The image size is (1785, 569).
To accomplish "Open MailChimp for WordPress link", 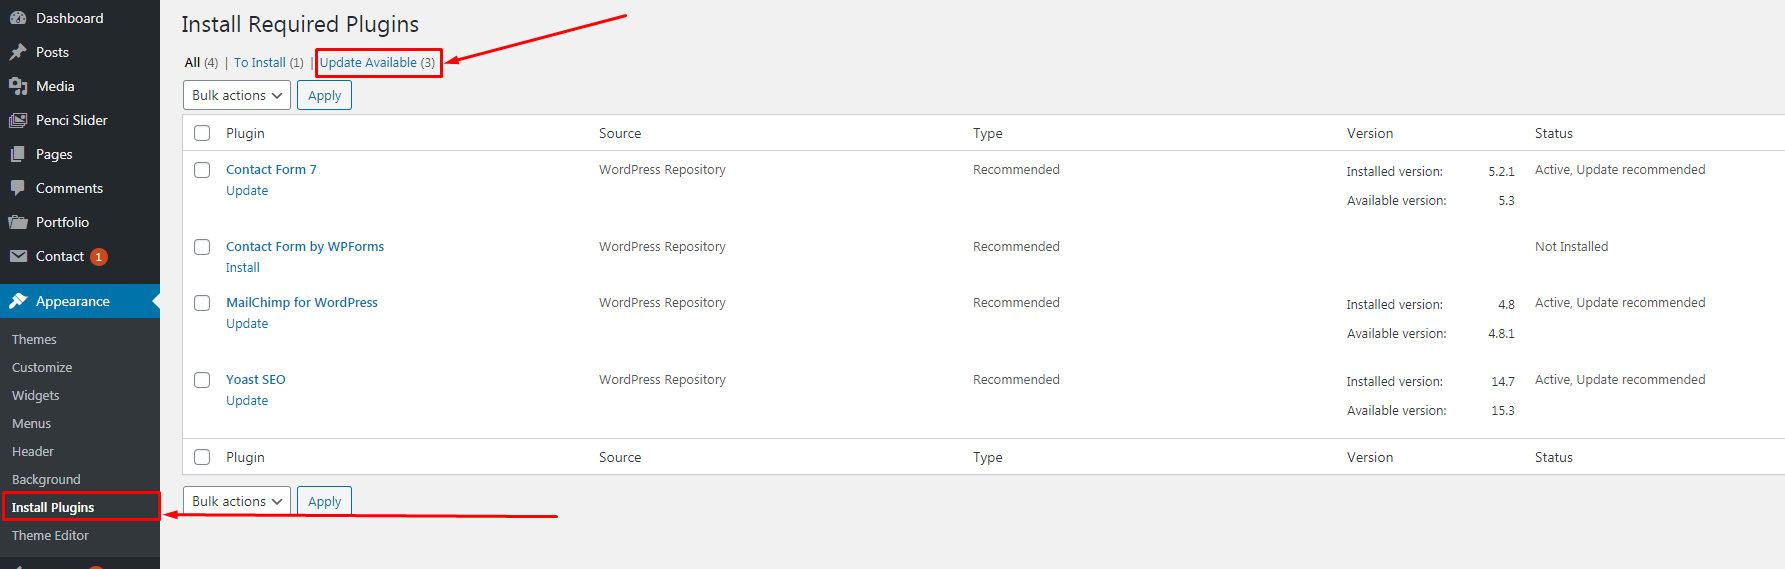I will (302, 302).
